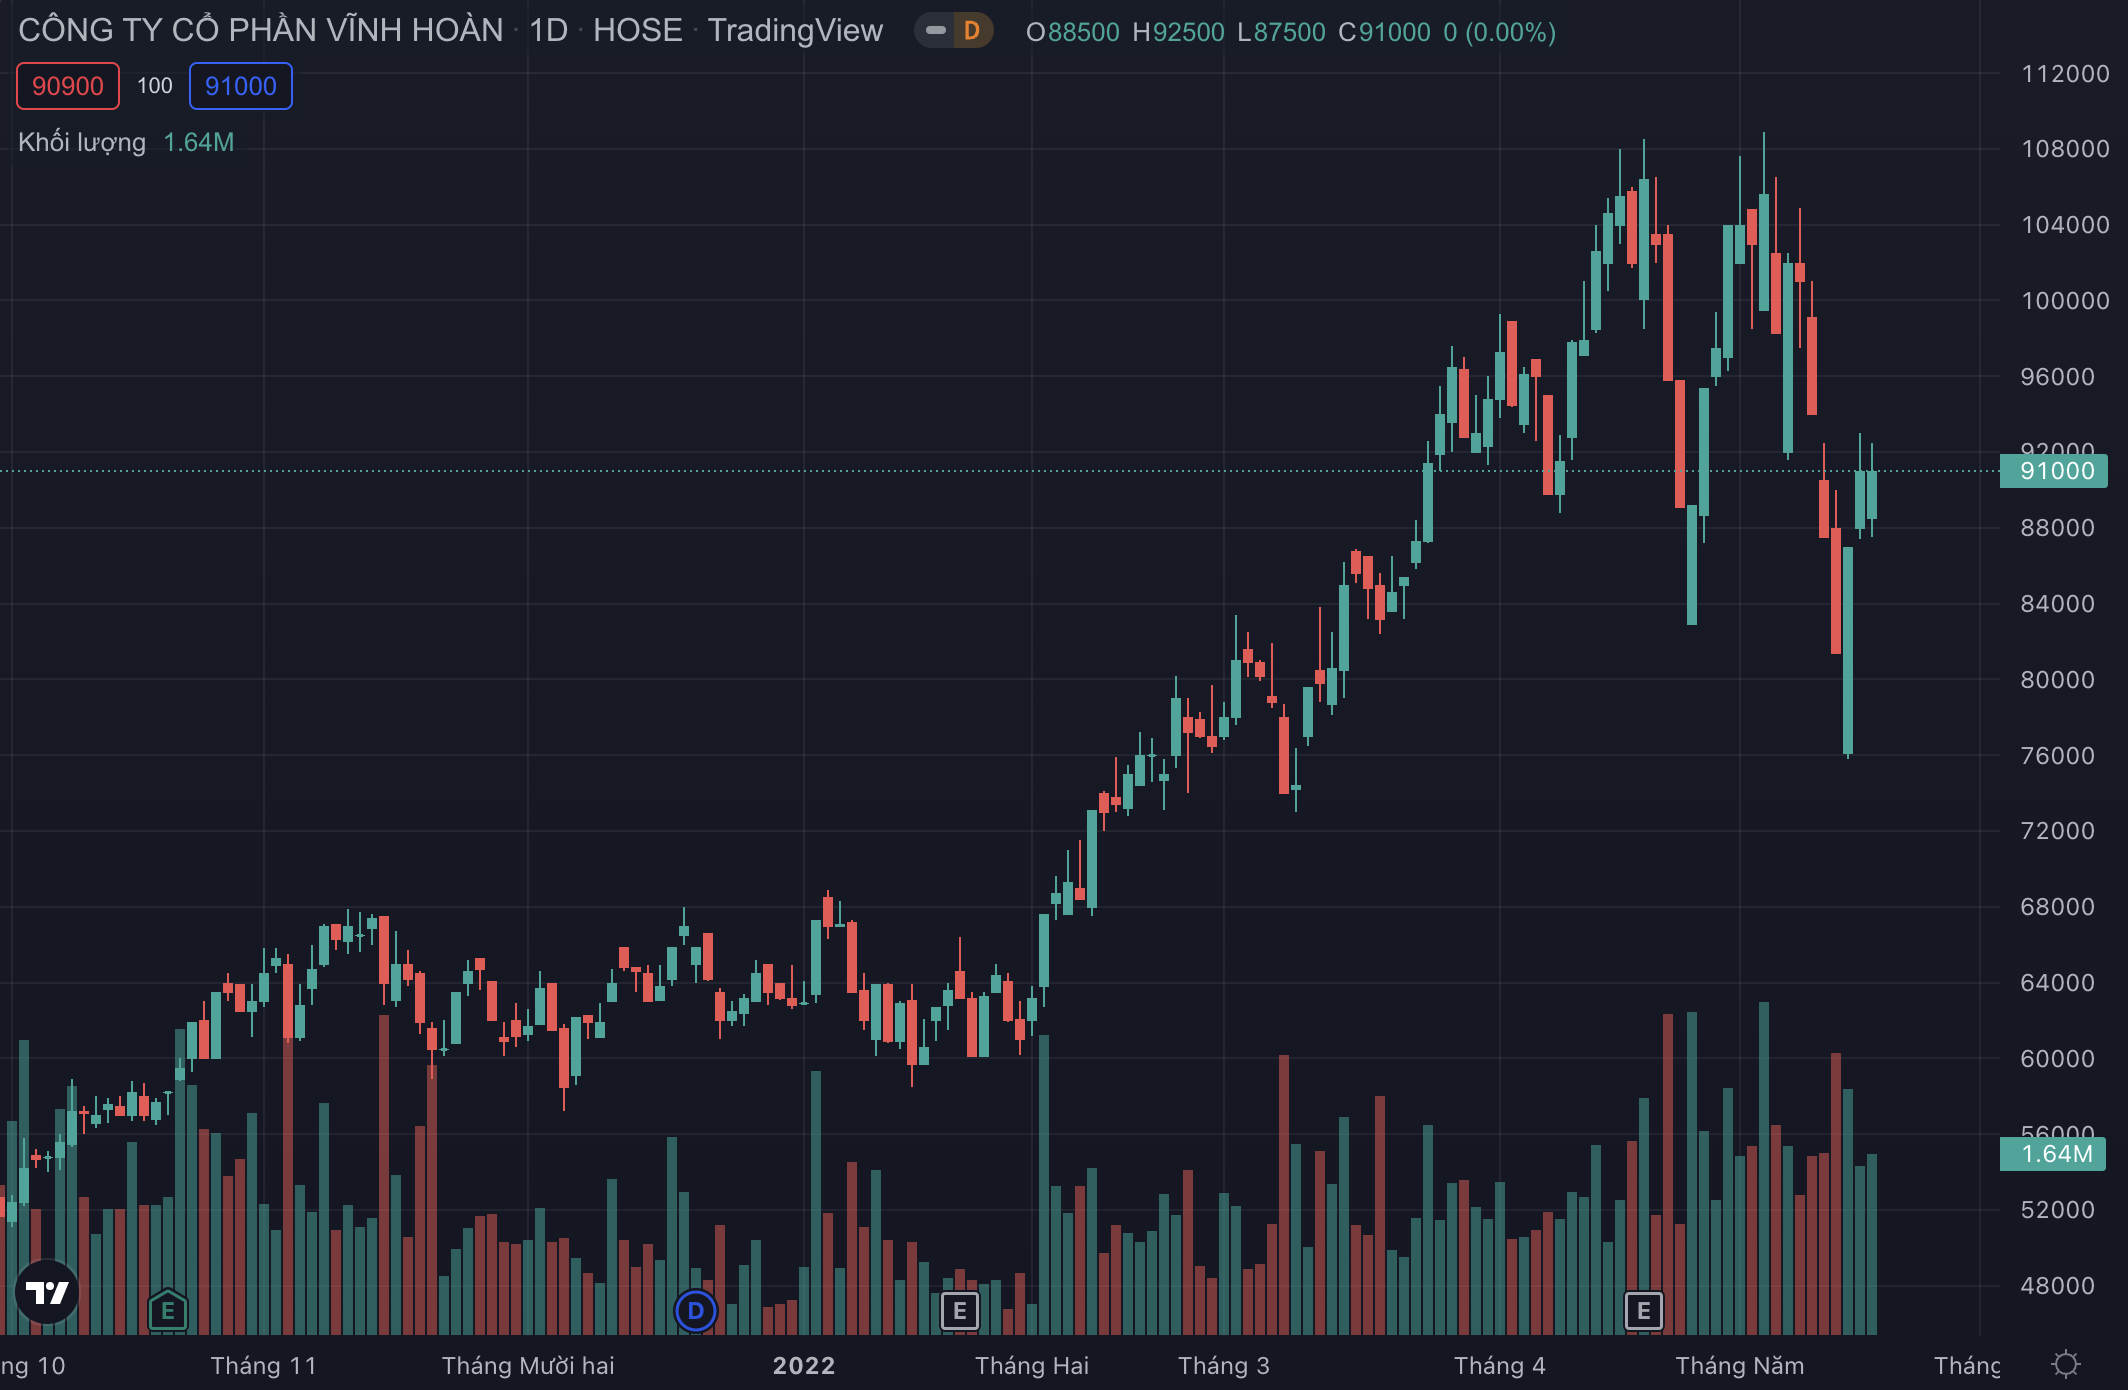This screenshot has width=2128, height=1390.
Task: Click the 2022 time axis label
Action: pos(804,1366)
